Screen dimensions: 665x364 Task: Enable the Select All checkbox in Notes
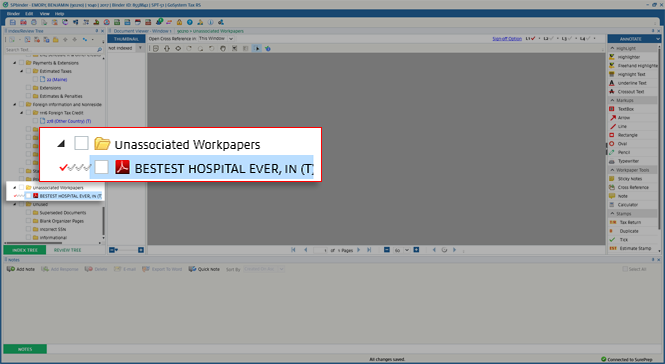[x=625, y=269]
